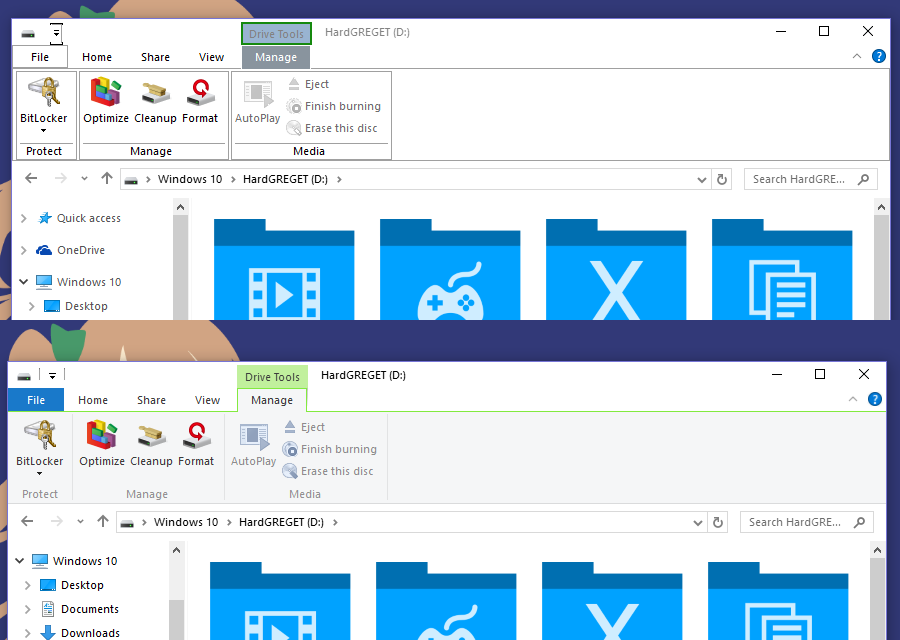Open the File tab in the bottom window
The image size is (900, 640).
coord(36,400)
